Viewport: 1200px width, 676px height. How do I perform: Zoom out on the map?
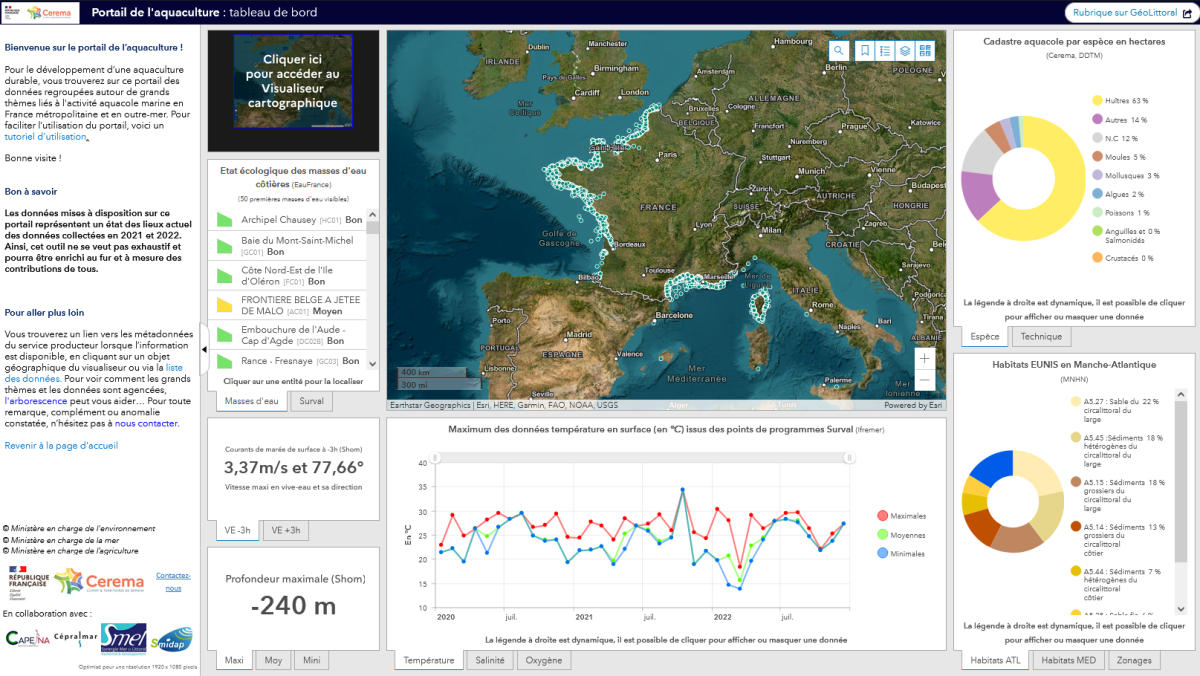(x=924, y=381)
